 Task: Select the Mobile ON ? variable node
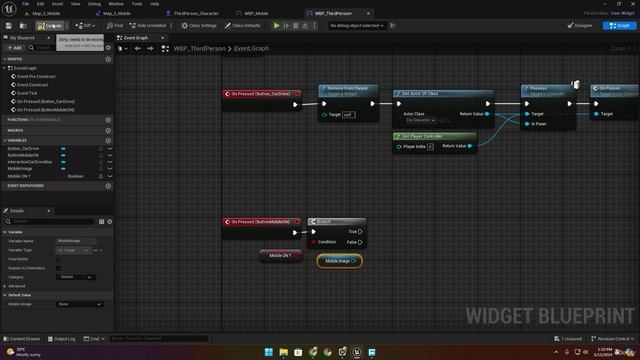pyautogui.click(x=281, y=256)
